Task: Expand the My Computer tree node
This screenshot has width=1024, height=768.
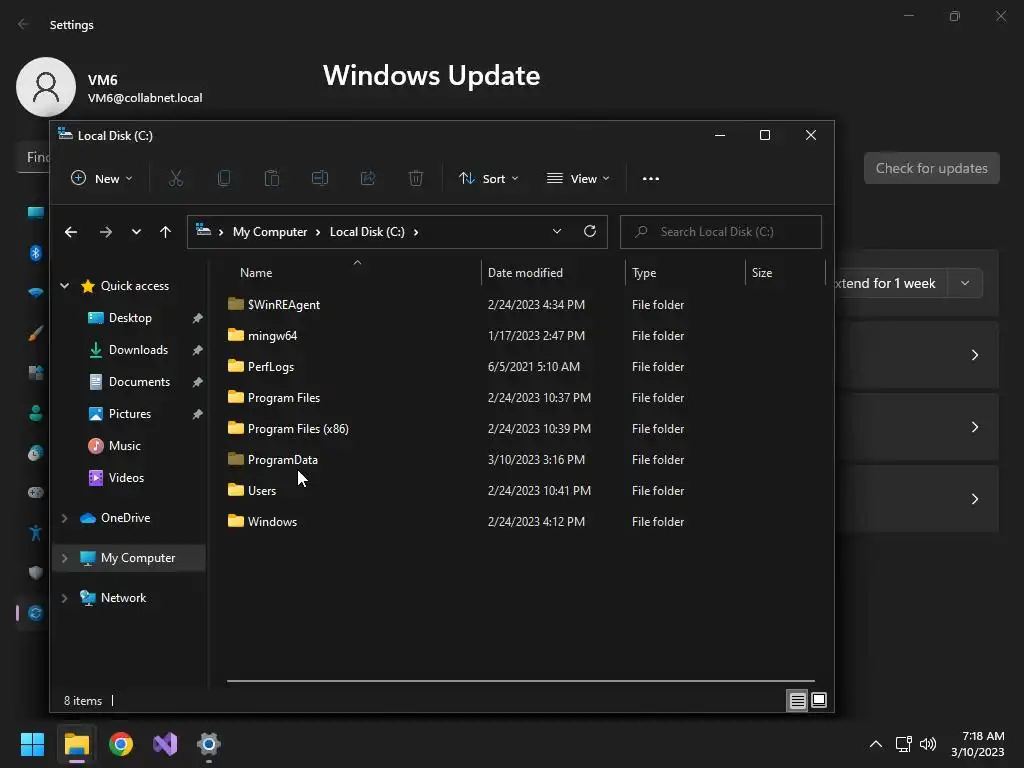Action: pos(65,558)
